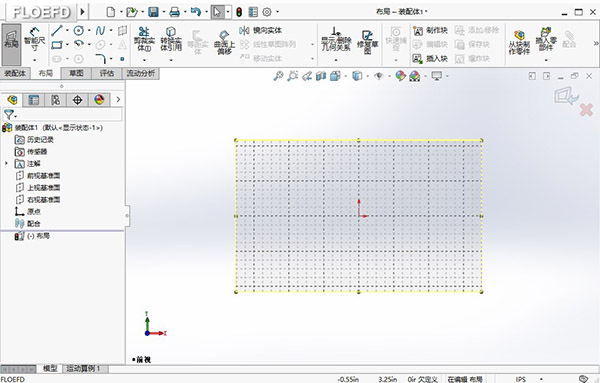This screenshot has width=600, height=383.
Task: Select 历史记录 in the feature tree
Action: [x=34, y=140]
